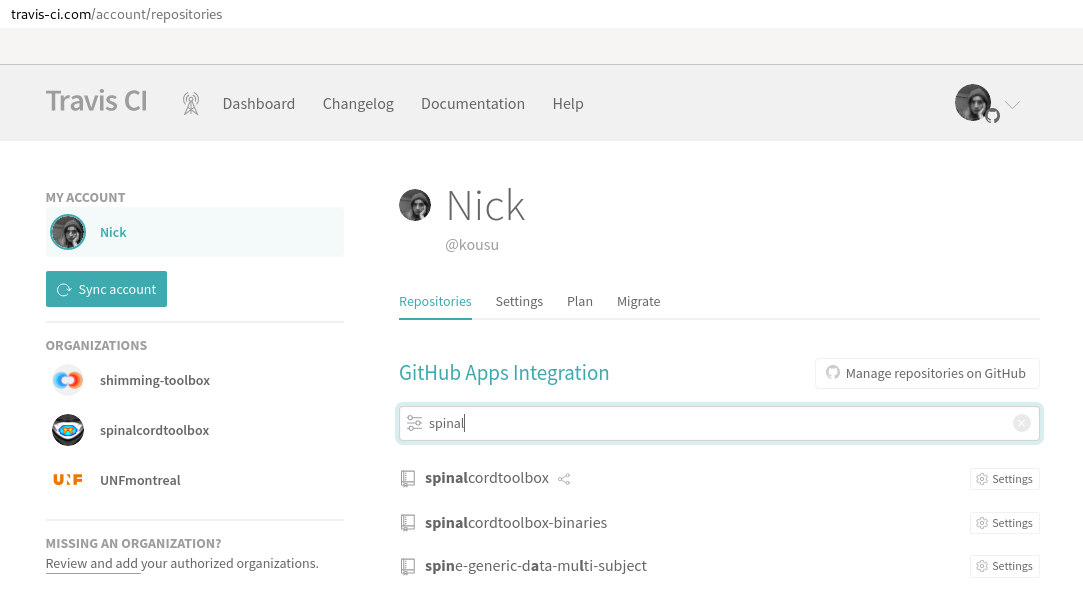Click the repo icon for spinalcordtoolbox-binaries
Viewport: 1083px width, 597px height.
[x=408, y=523]
